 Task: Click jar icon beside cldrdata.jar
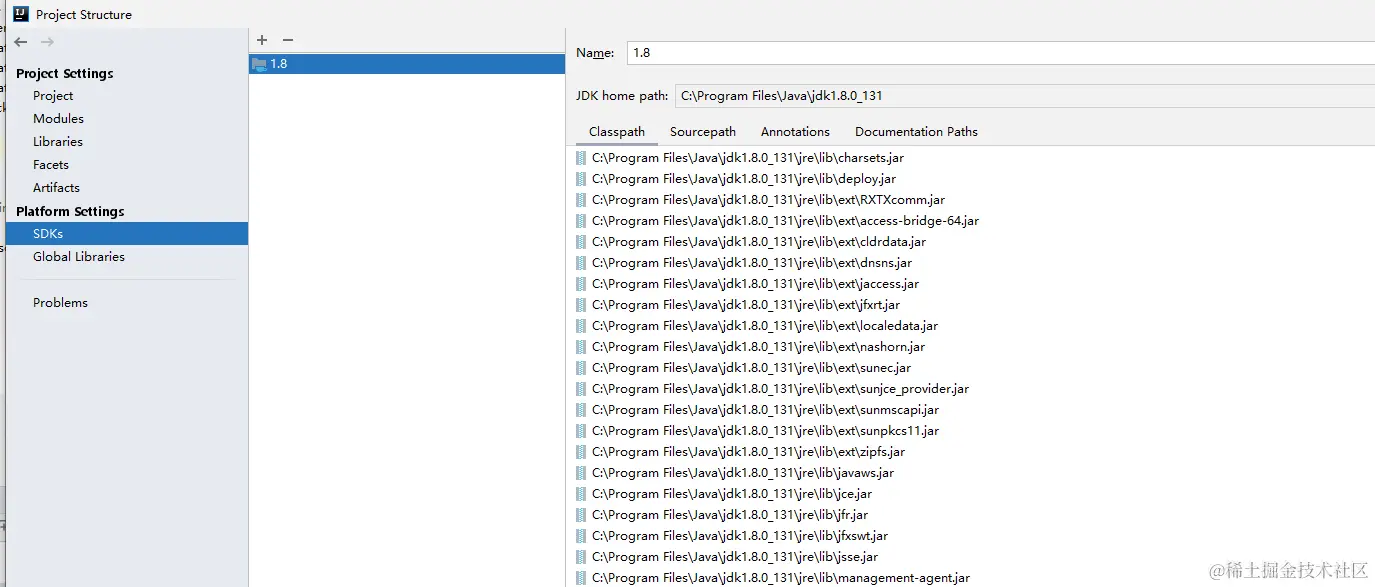(x=581, y=242)
